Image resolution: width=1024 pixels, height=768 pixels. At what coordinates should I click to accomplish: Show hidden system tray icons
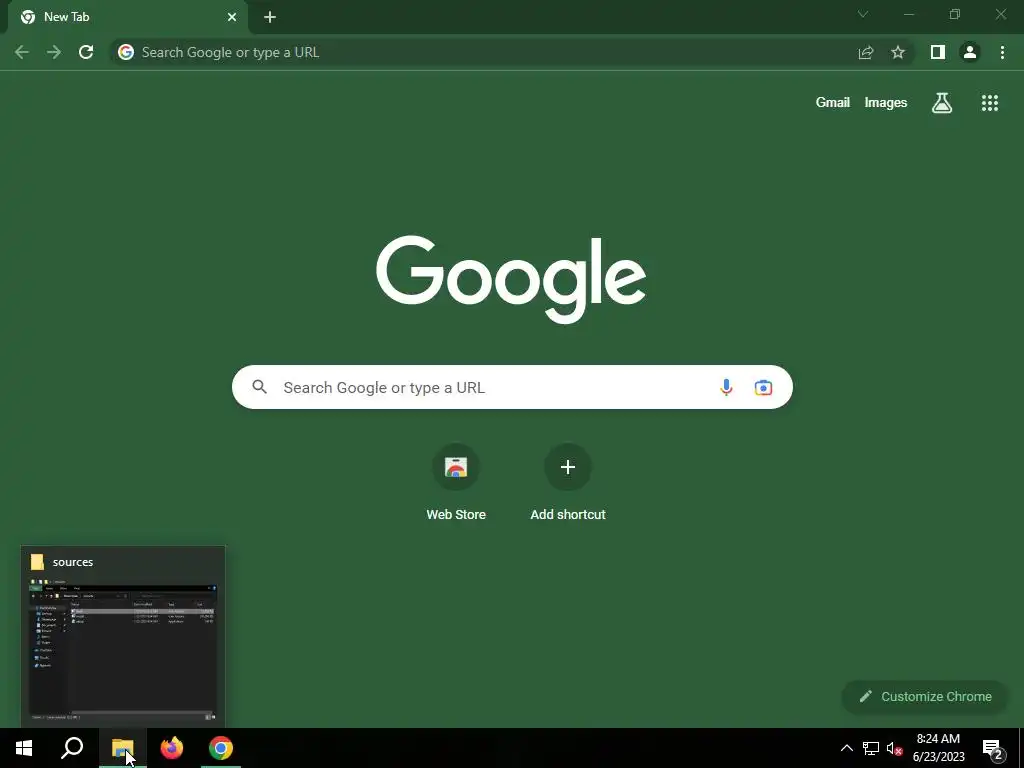846,748
